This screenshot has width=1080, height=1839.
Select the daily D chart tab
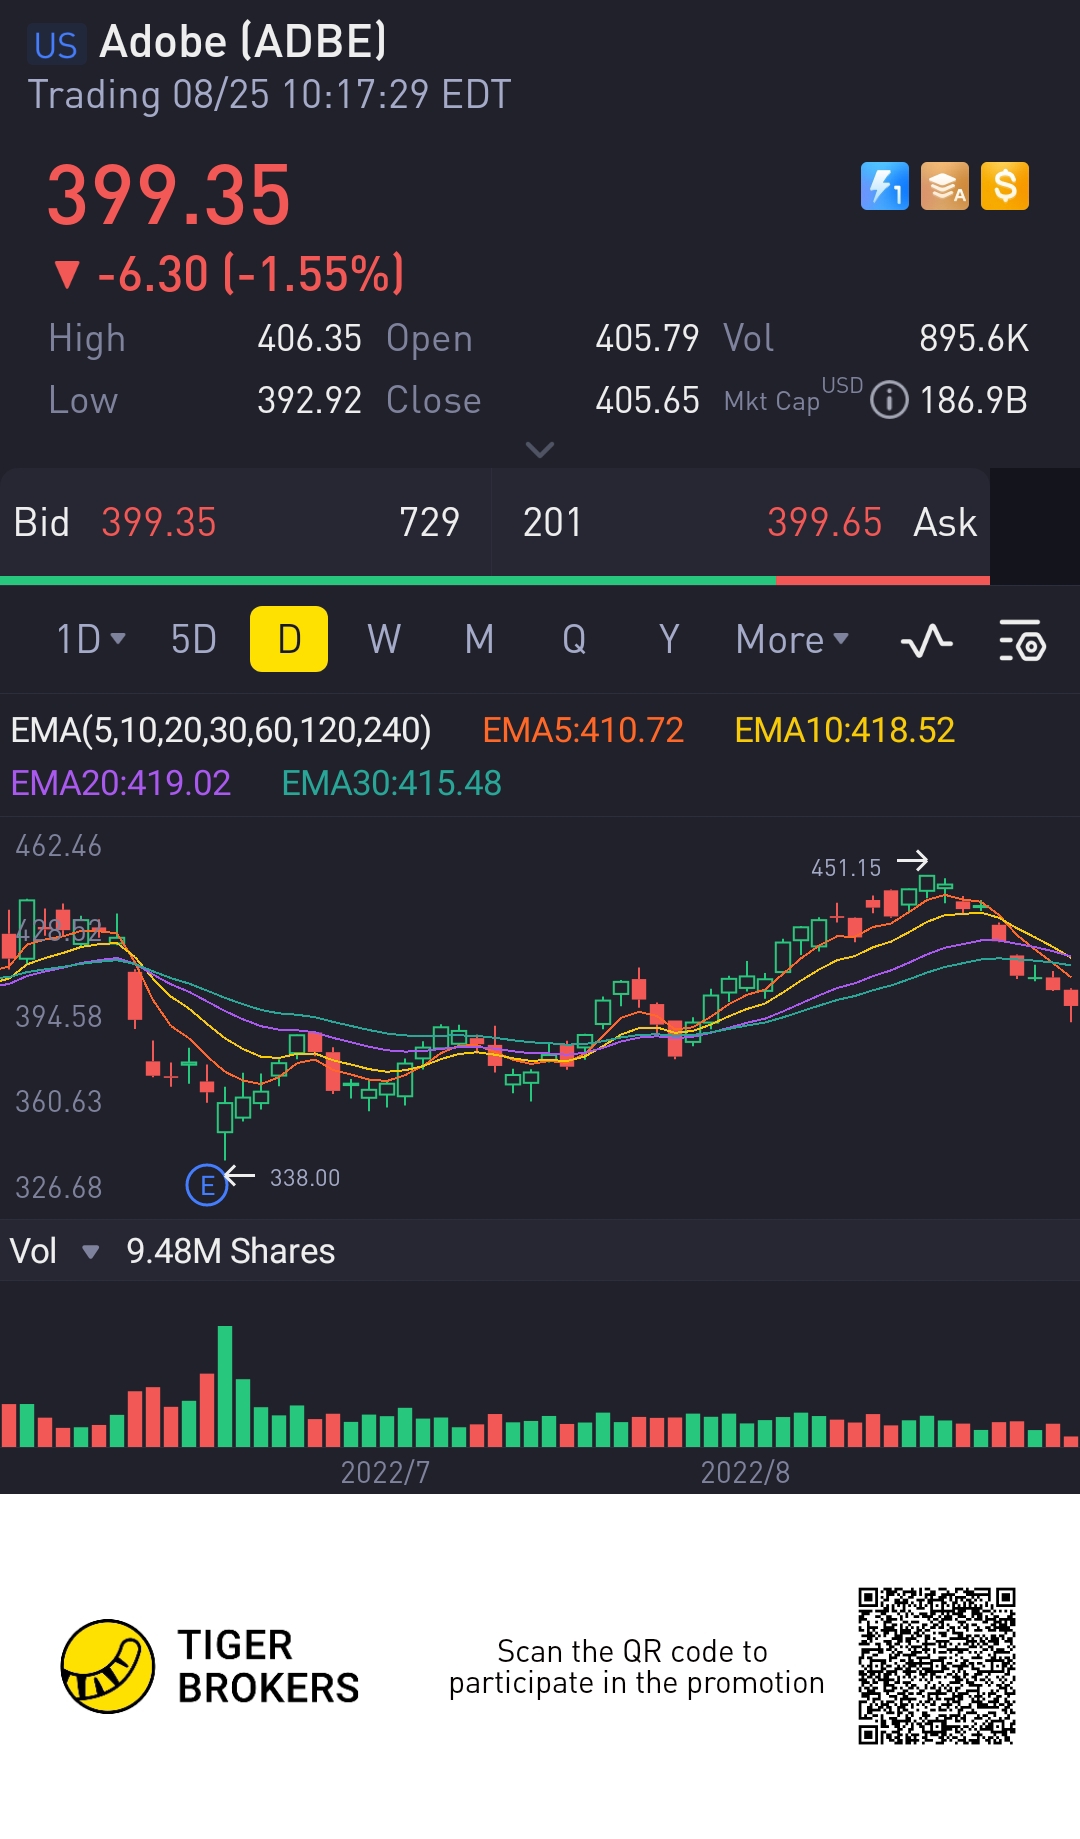289,639
